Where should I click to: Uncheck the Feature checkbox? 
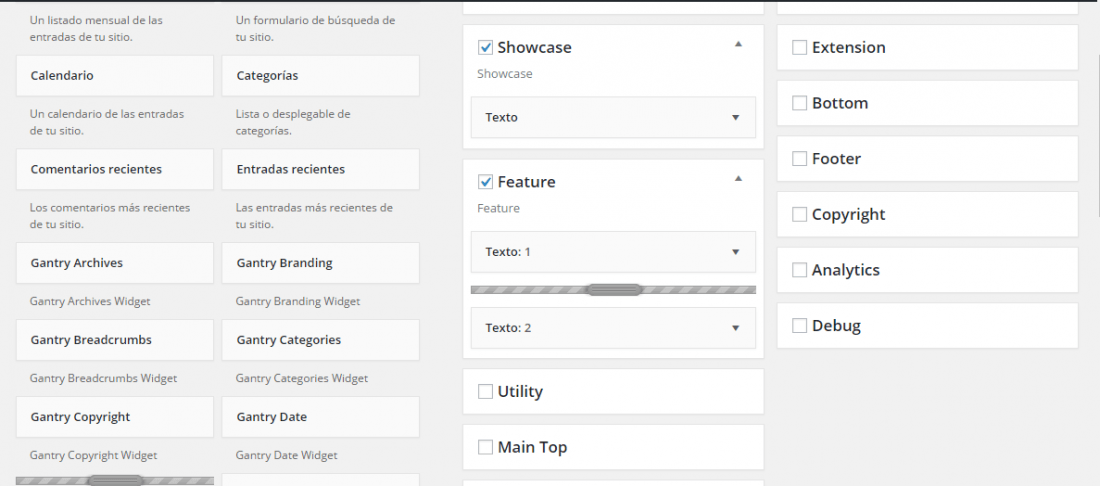[x=485, y=182]
